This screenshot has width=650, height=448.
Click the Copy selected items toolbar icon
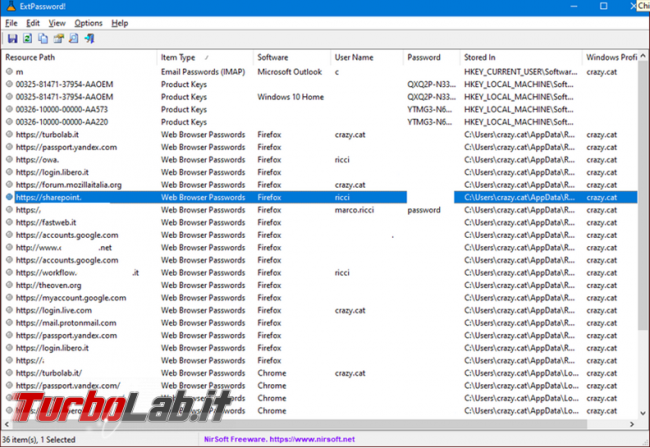pos(43,39)
